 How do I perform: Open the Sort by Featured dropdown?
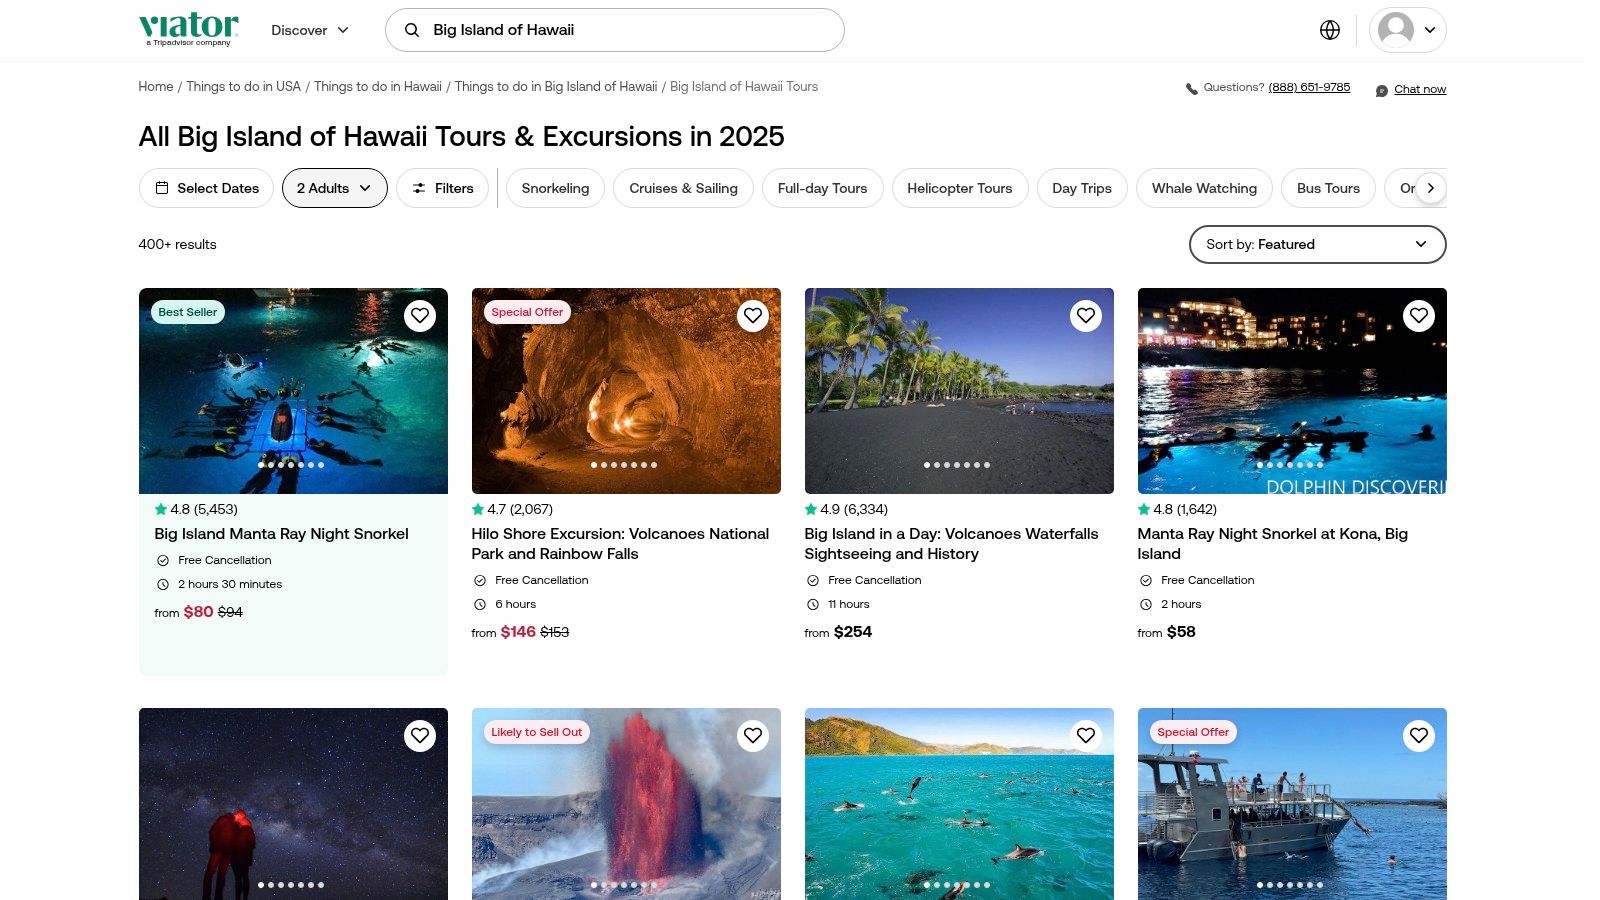1317,244
